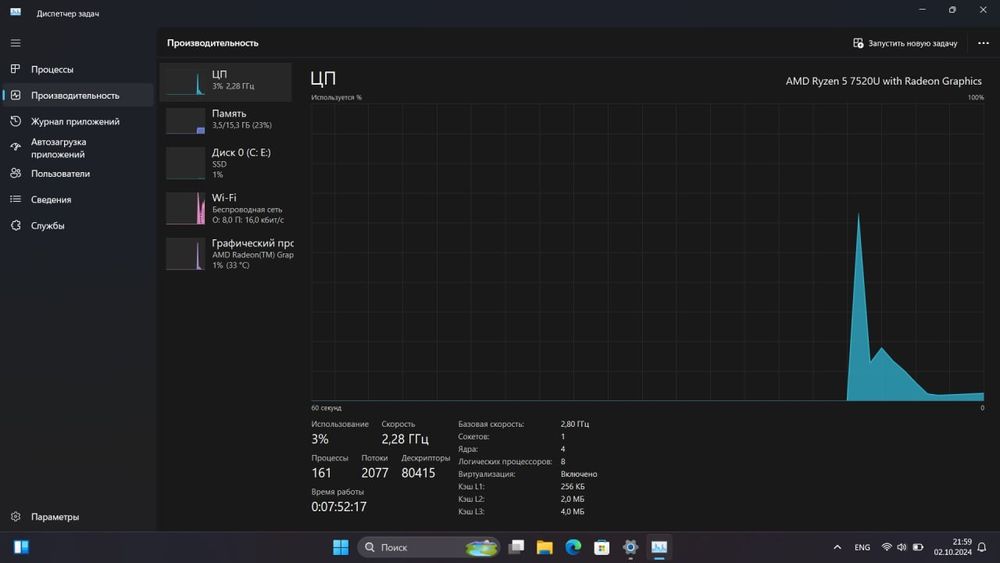Open the Сведения page
The height and width of the screenshot is (563, 1000).
coord(77,200)
